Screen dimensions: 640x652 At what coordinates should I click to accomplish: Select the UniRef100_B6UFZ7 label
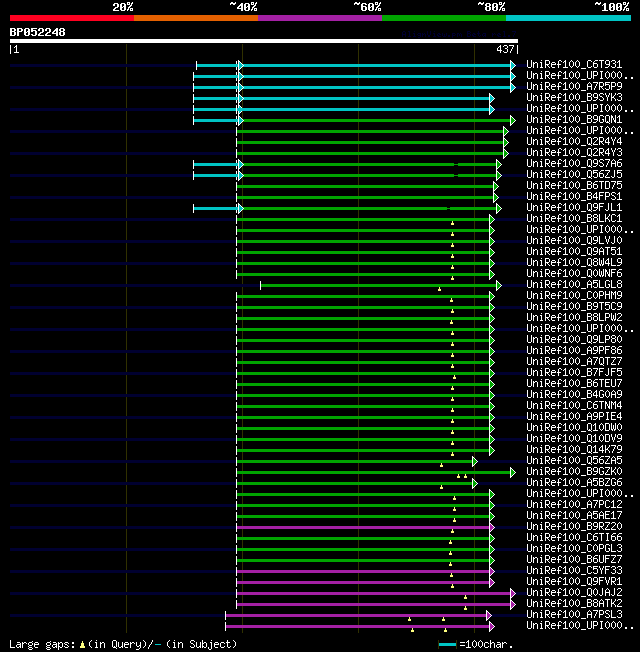tap(574, 559)
